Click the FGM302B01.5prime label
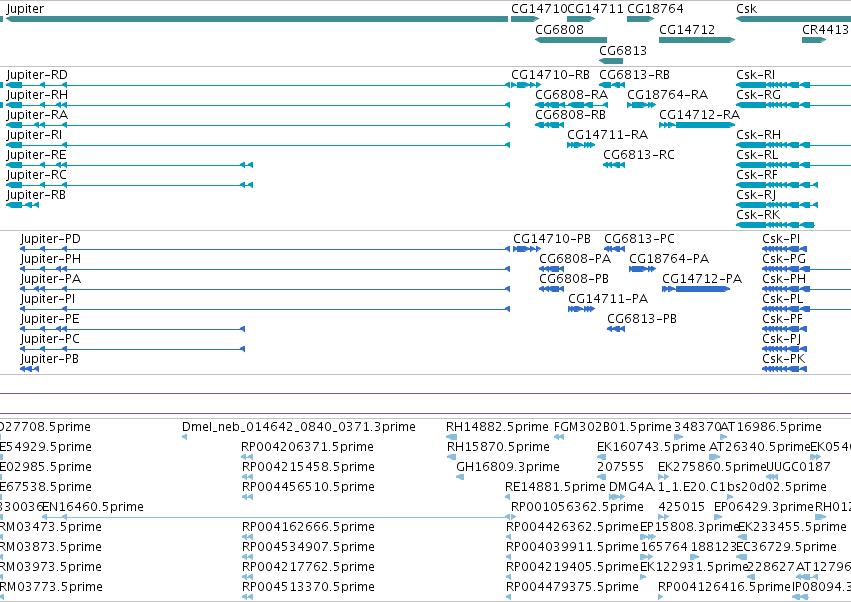The height and width of the screenshot is (602, 851). coord(612,427)
